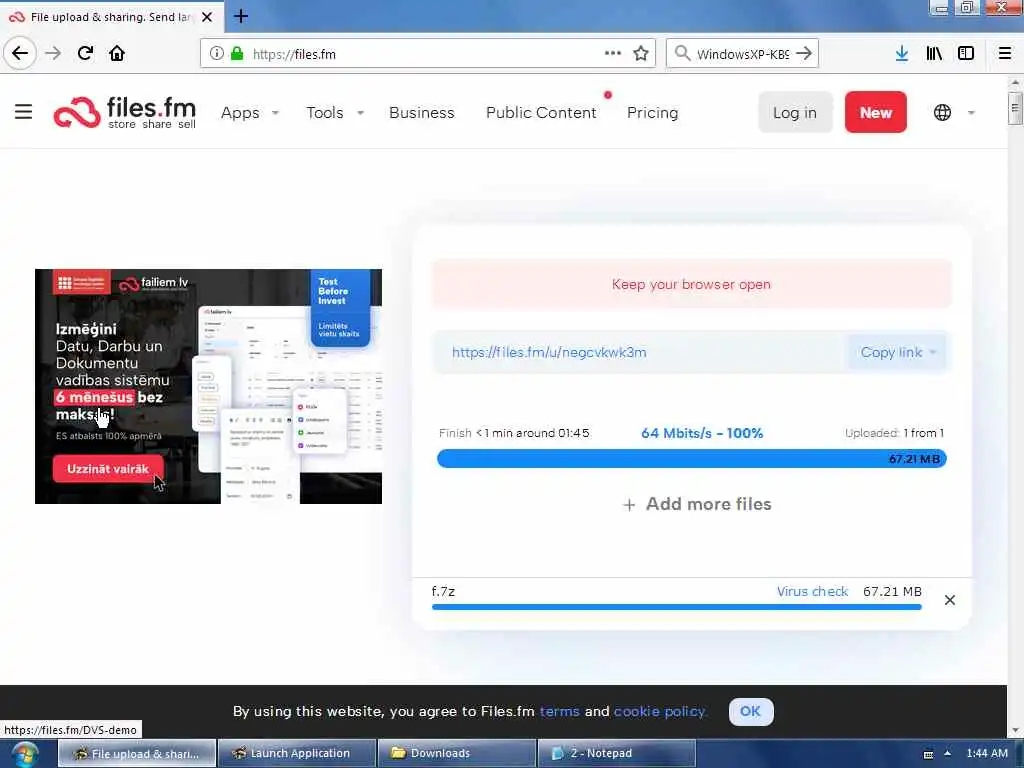
Task: Switch to 2 - Notepad taskbar item
Action: 616,753
